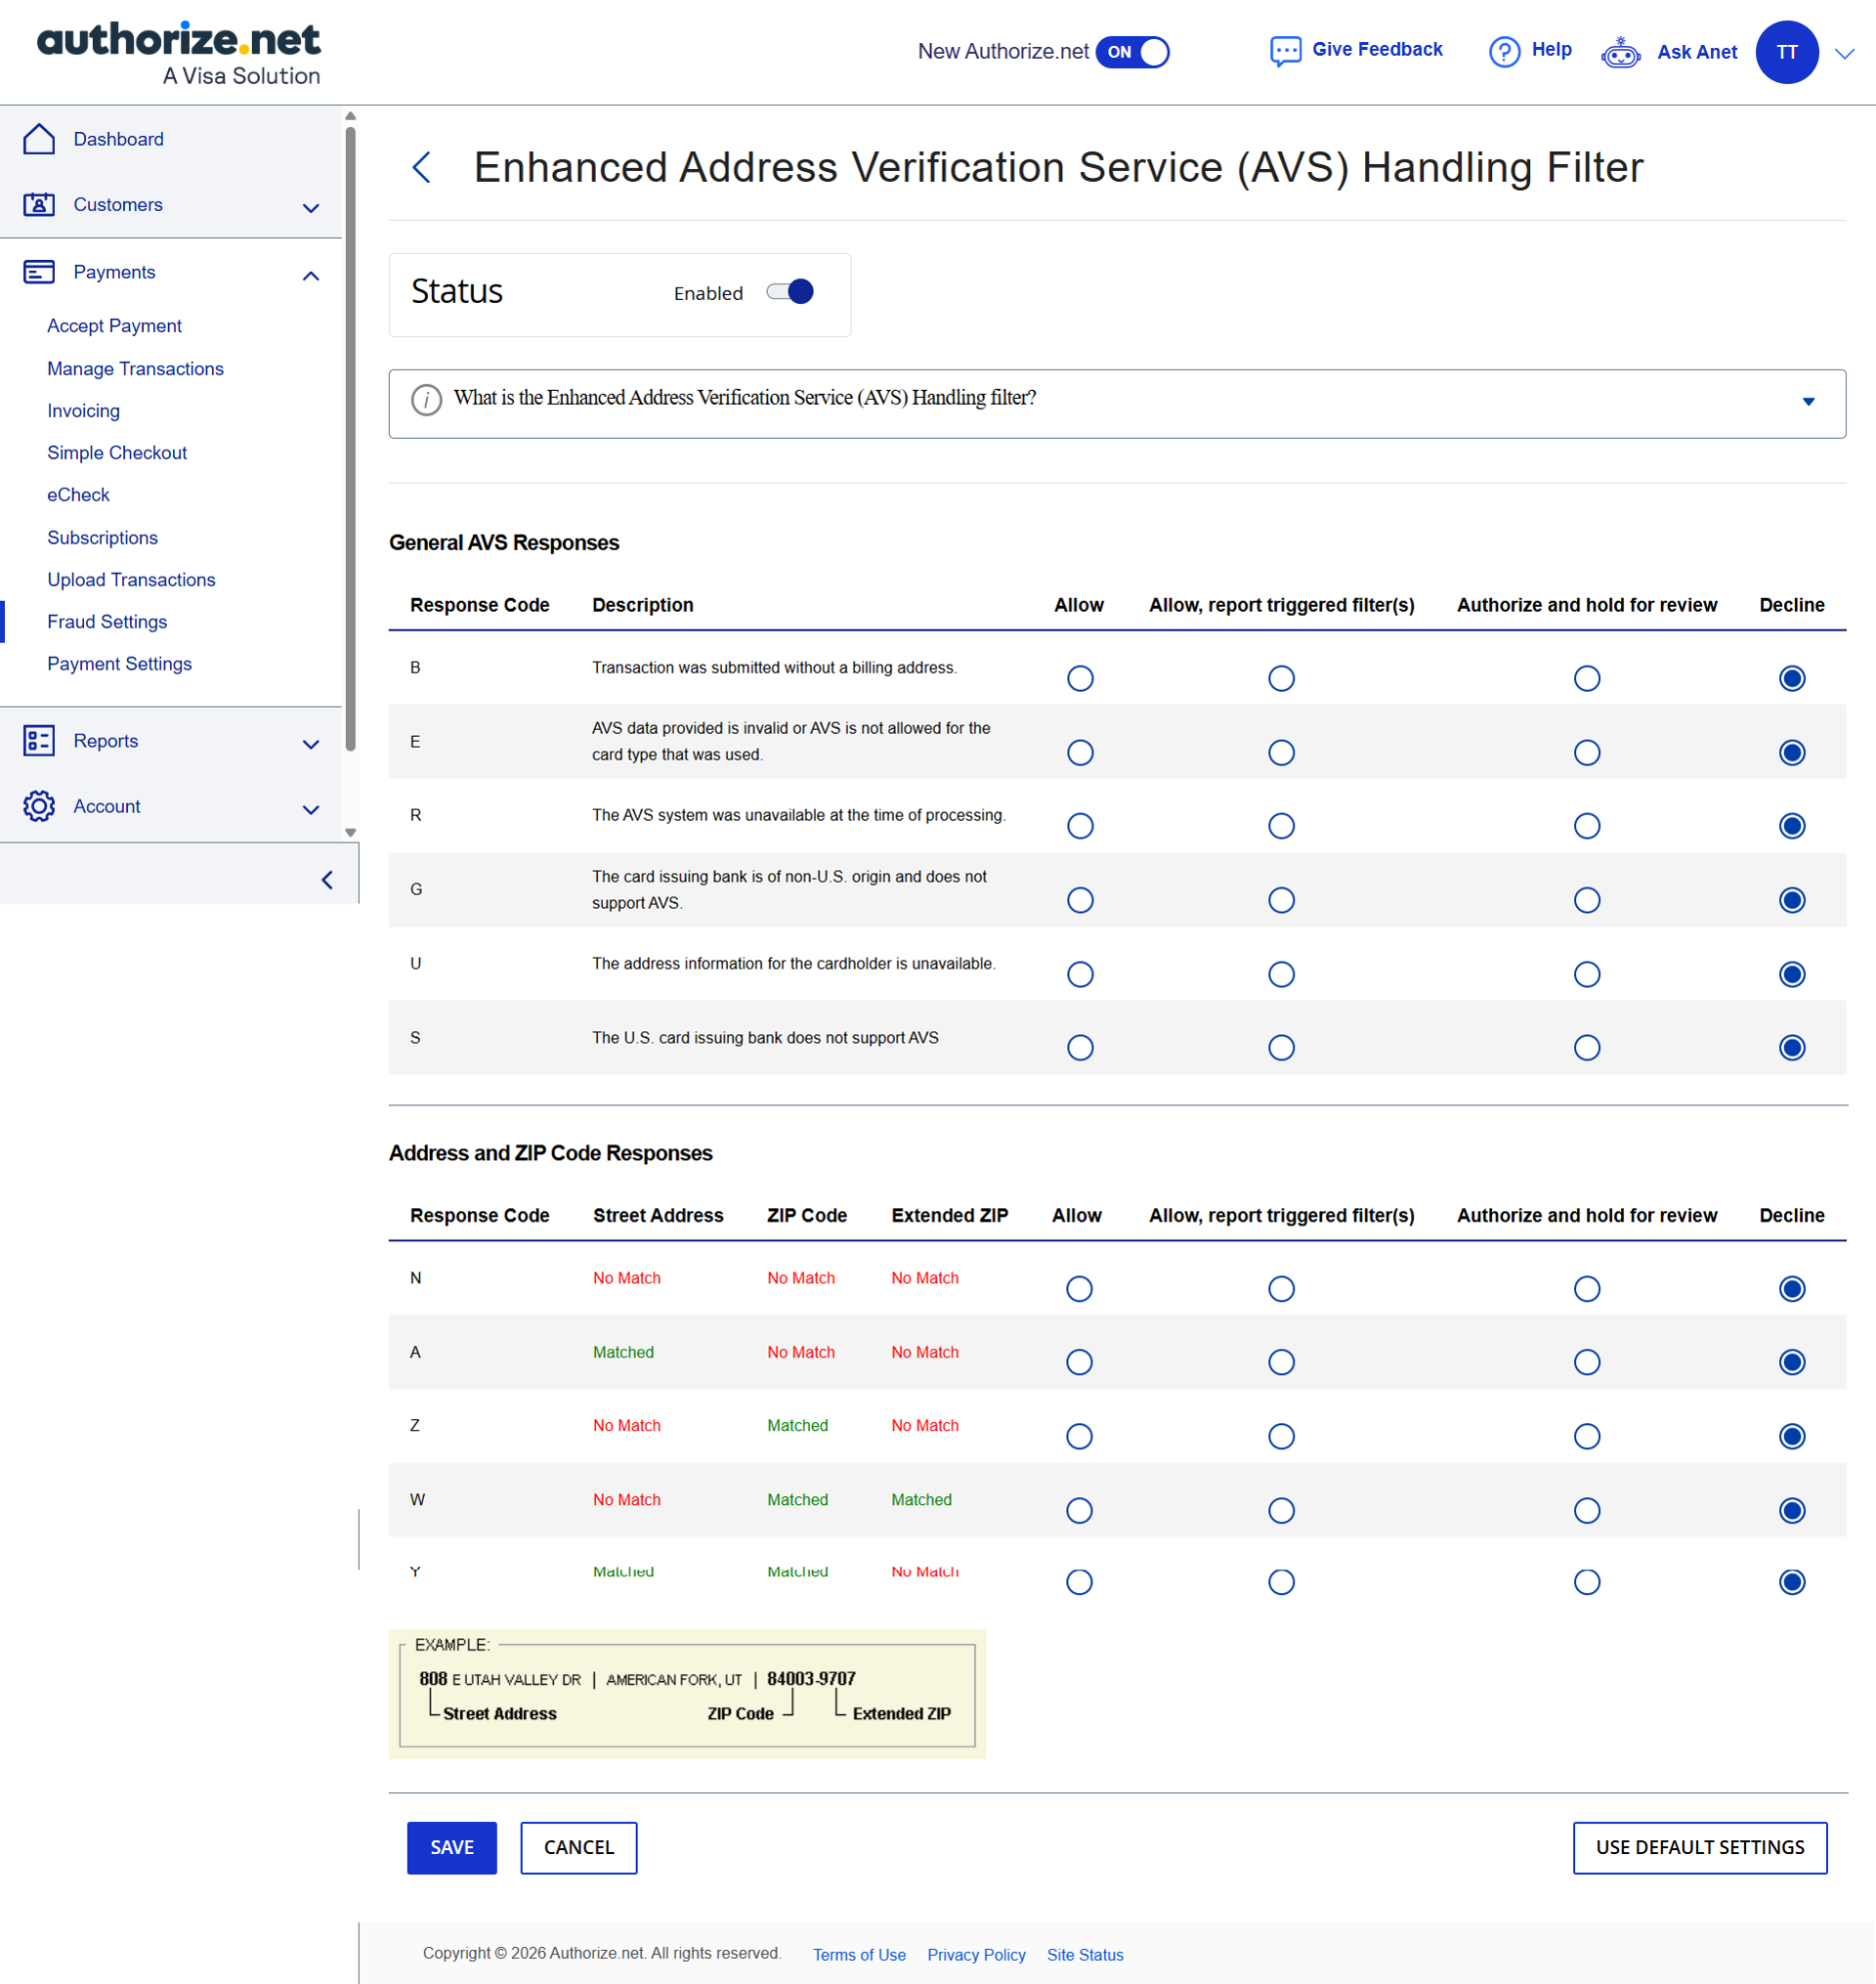Expand the Customers menu chevron

pos(311,208)
